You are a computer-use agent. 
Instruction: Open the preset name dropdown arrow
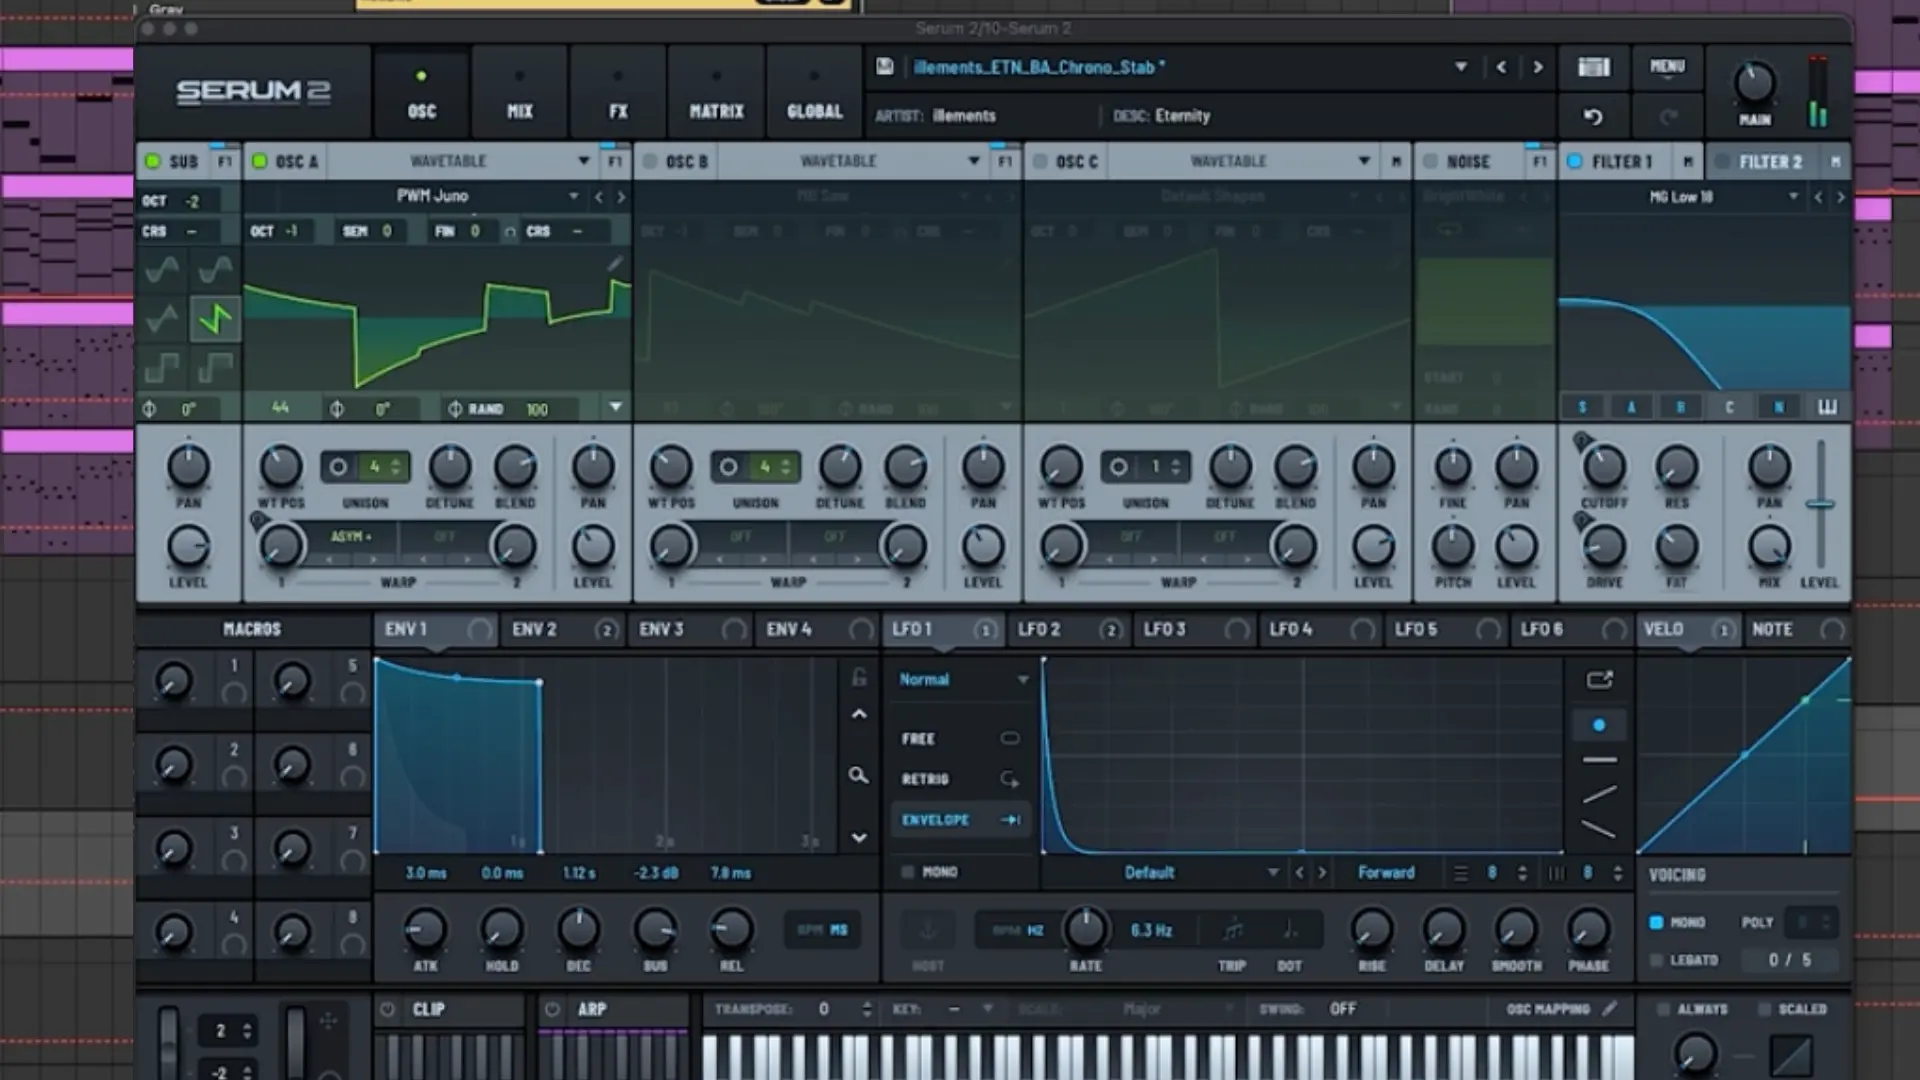[1461, 67]
